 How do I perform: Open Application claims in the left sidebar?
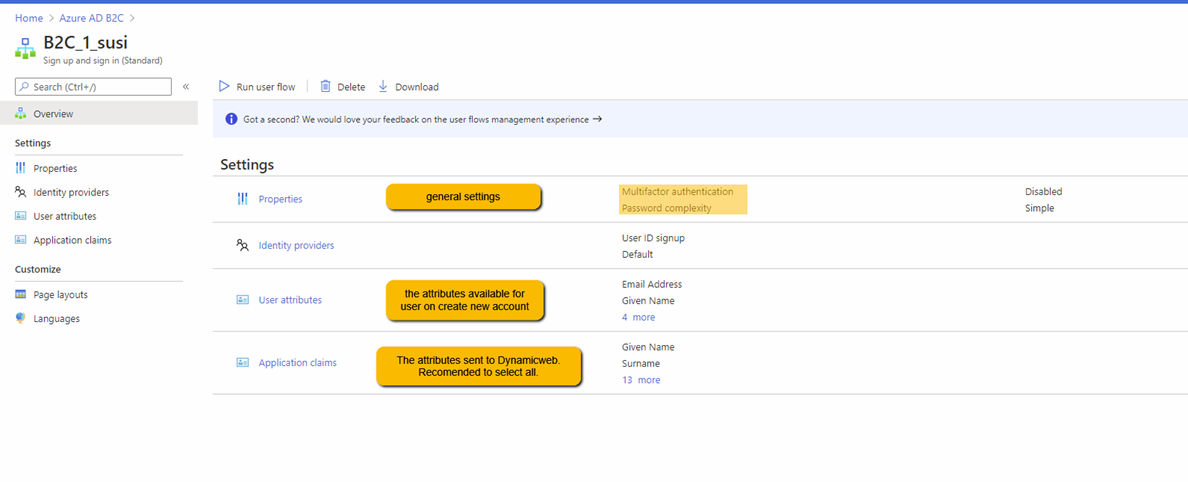tap(72, 240)
